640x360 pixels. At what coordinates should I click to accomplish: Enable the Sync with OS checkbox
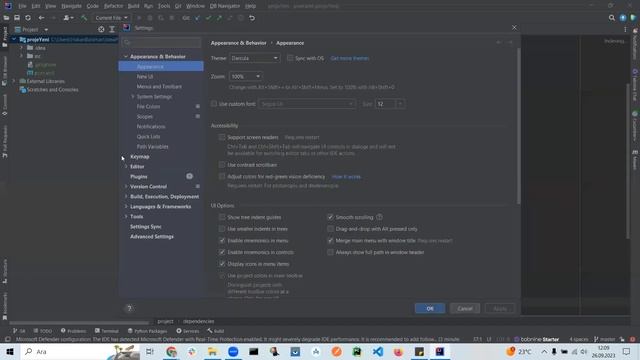coord(290,58)
